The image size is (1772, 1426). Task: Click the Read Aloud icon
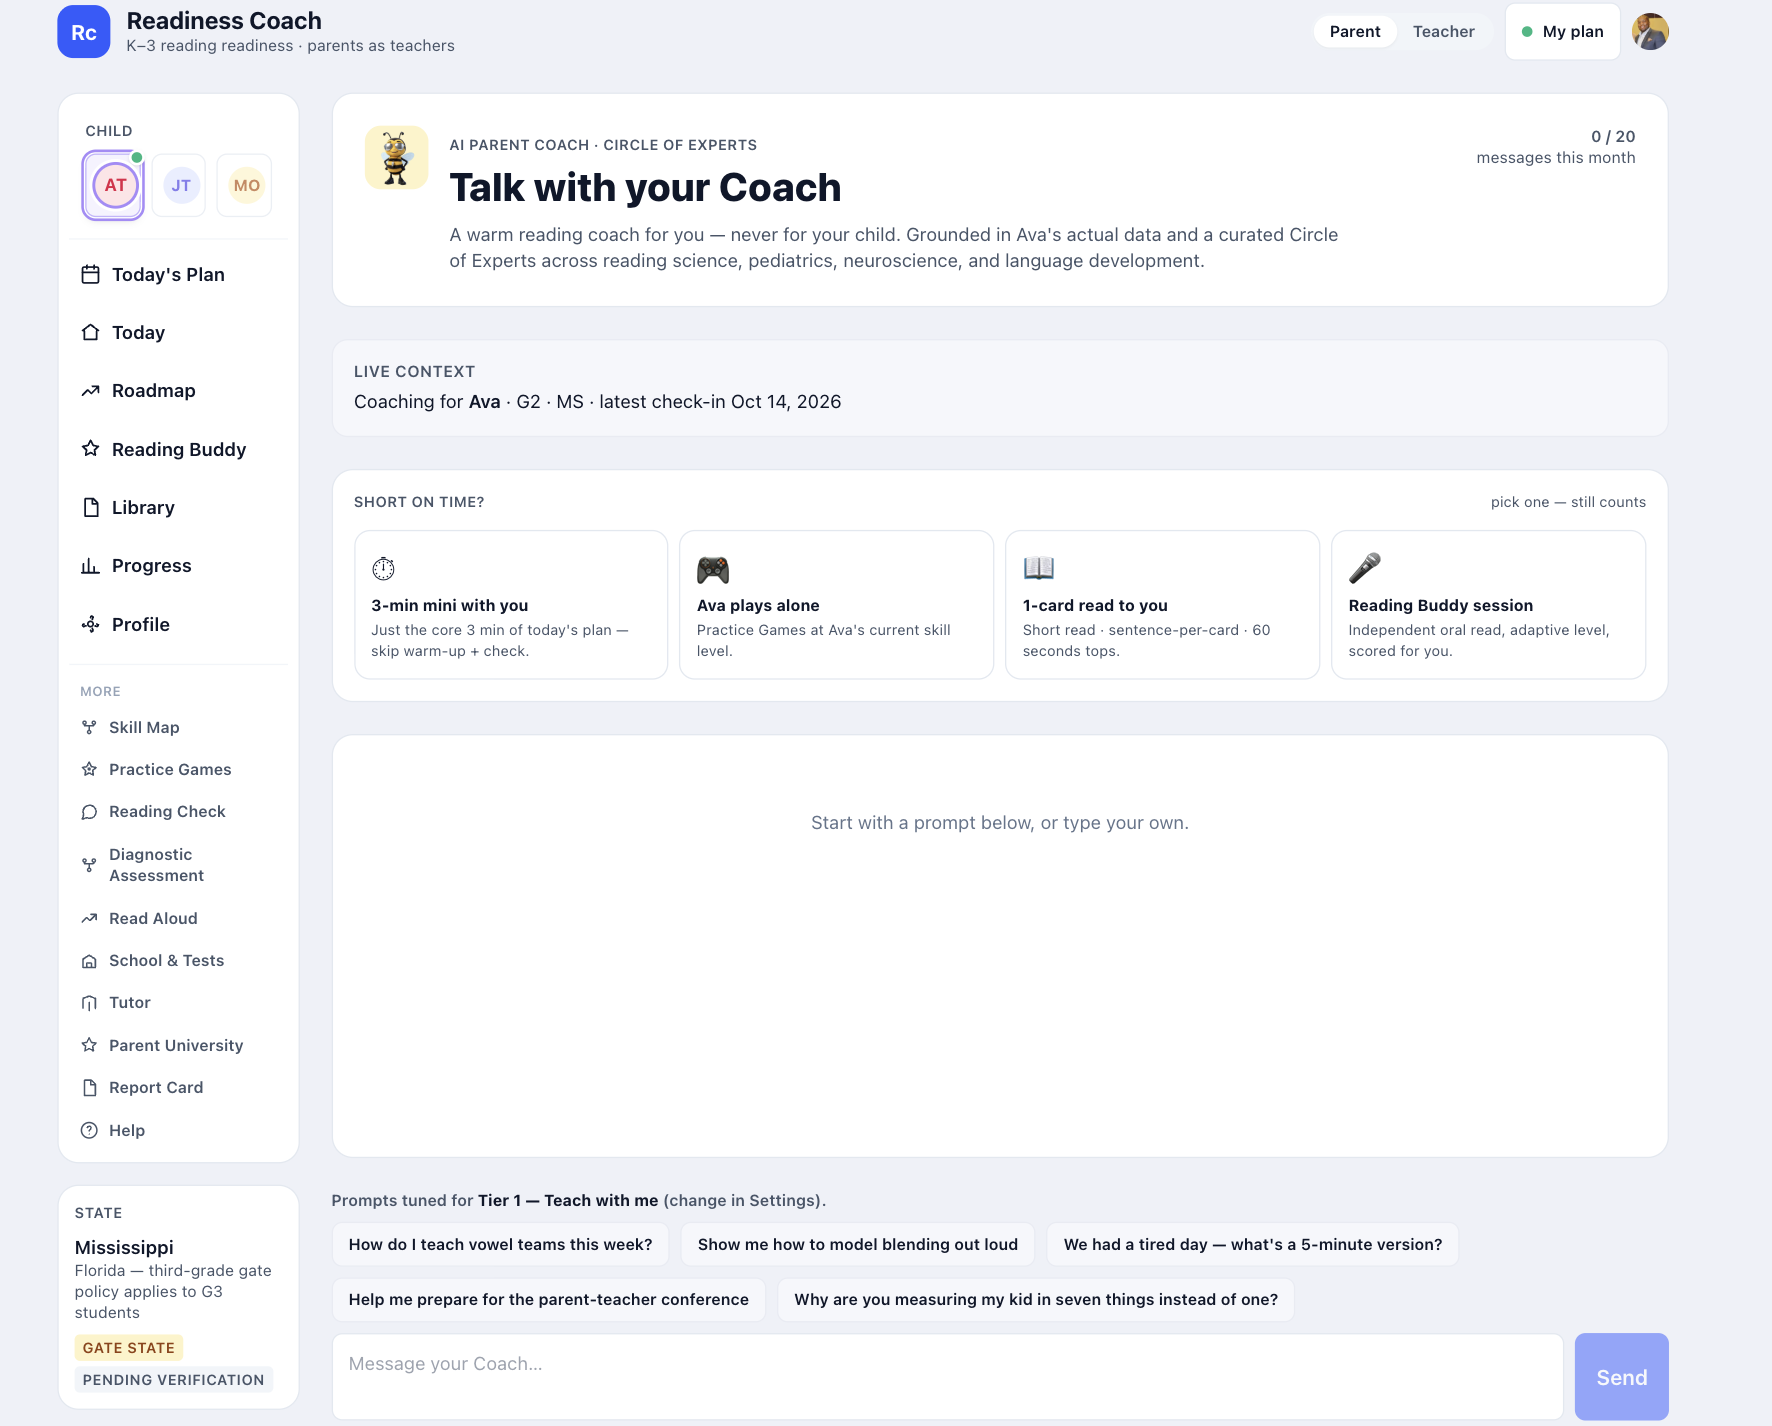pyautogui.click(x=89, y=918)
